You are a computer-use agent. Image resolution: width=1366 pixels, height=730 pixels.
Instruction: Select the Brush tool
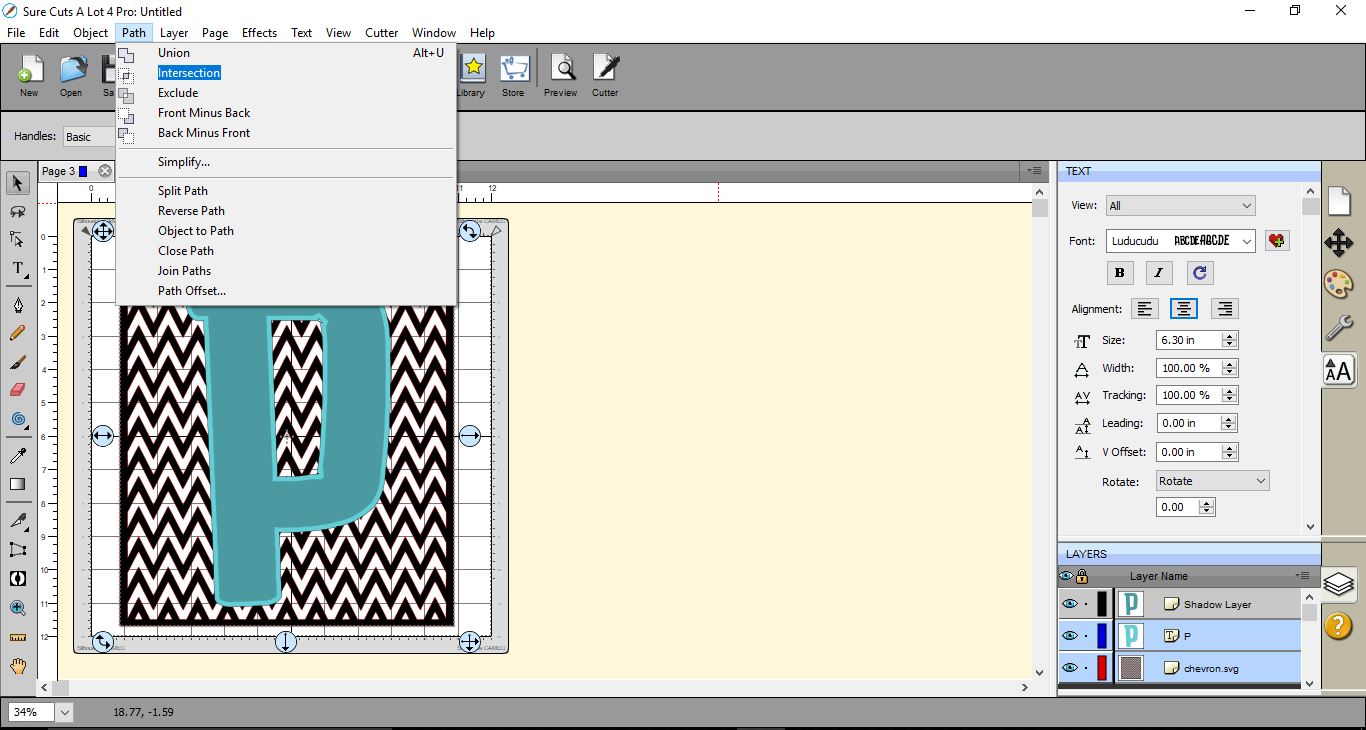point(18,362)
